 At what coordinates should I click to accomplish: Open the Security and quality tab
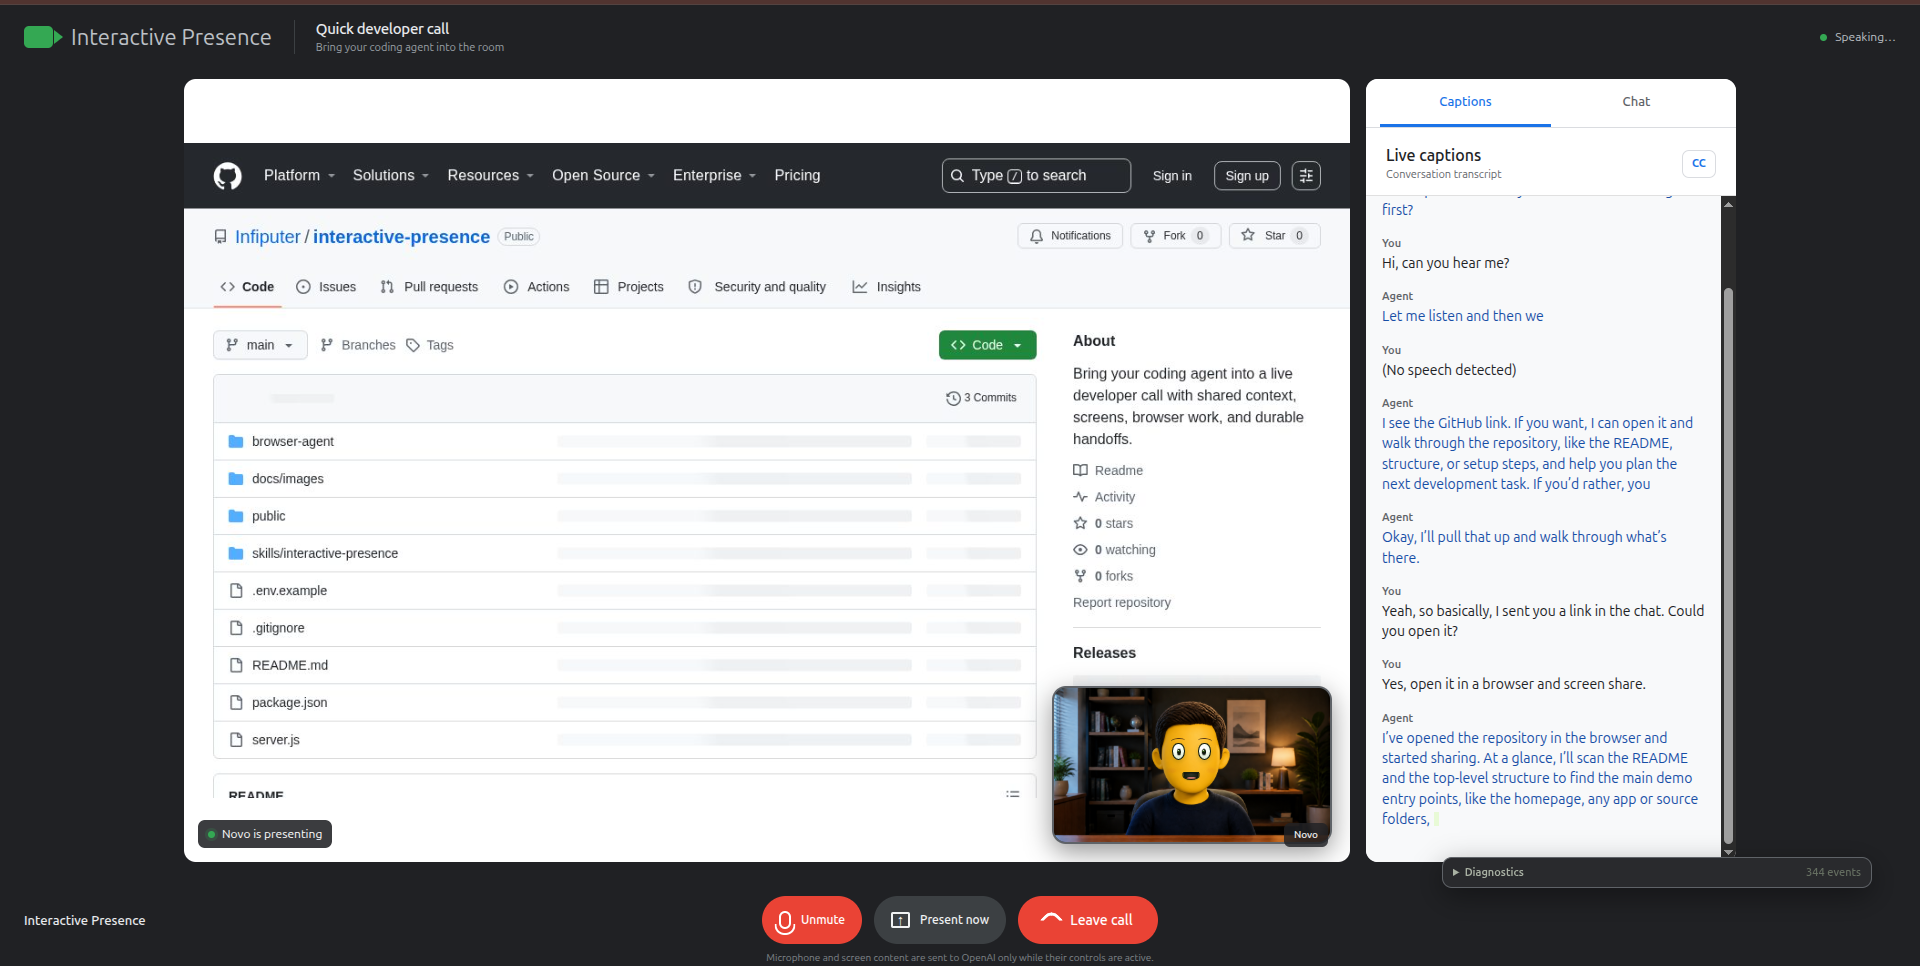(758, 287)
